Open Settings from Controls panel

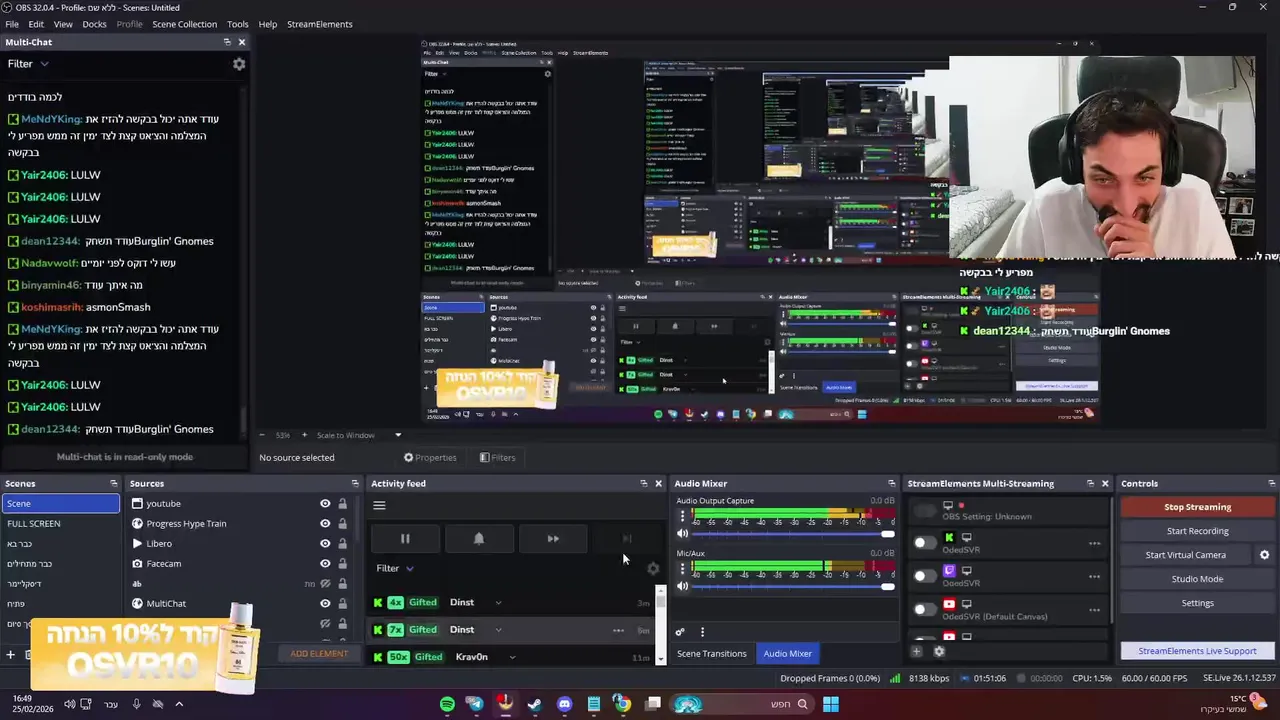pos(1197,603)
